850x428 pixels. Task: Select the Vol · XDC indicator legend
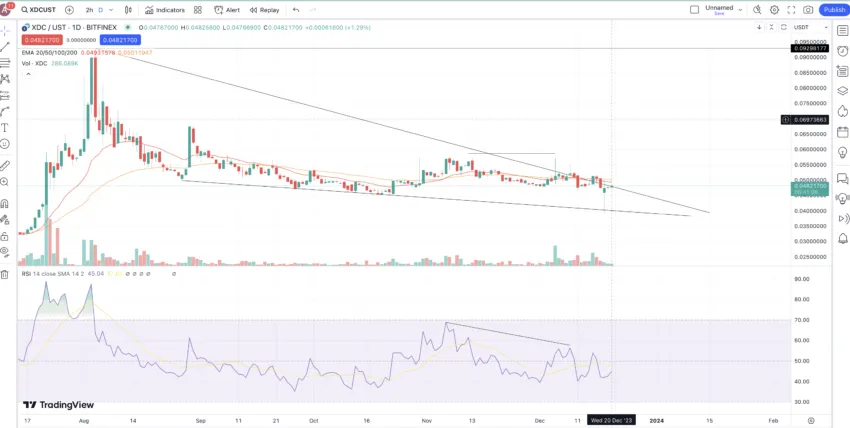(x=35, y=63)
